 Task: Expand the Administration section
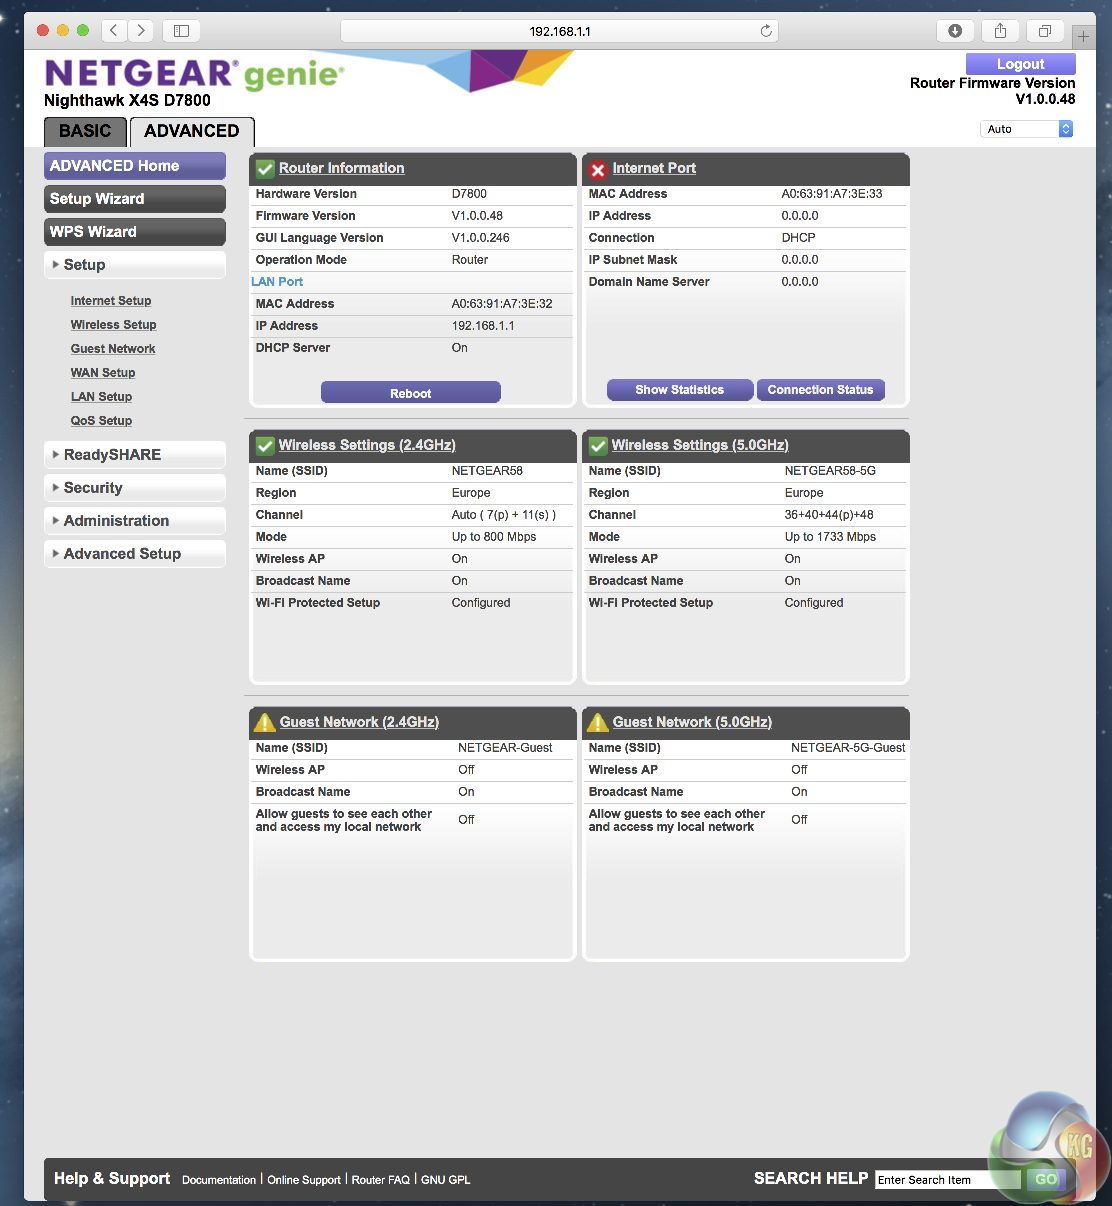135,521
